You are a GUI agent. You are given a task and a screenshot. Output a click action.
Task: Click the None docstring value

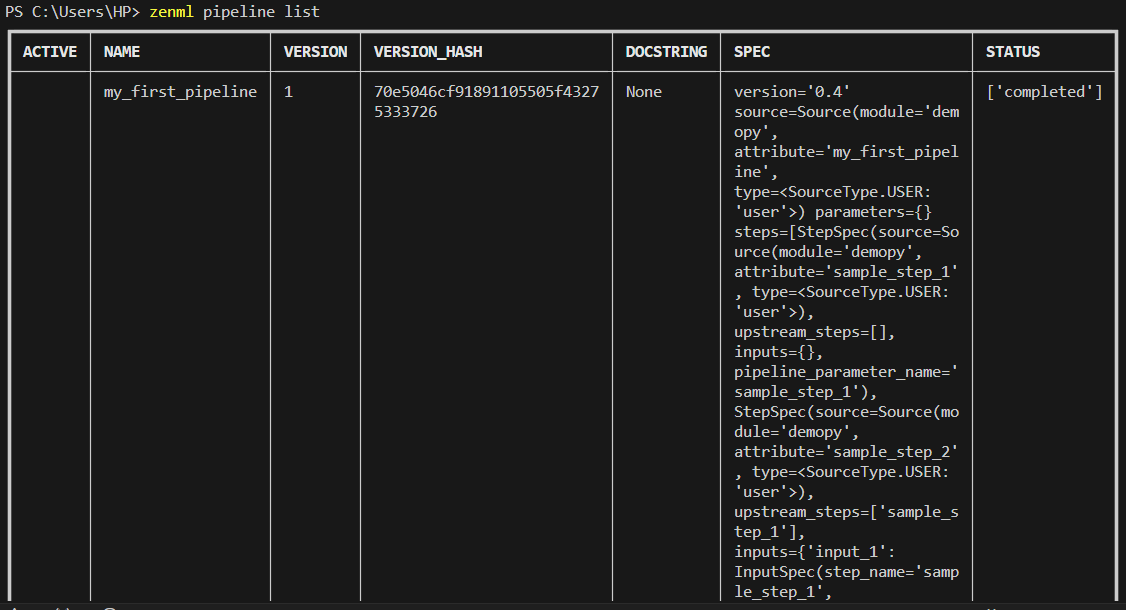[643, 92]
